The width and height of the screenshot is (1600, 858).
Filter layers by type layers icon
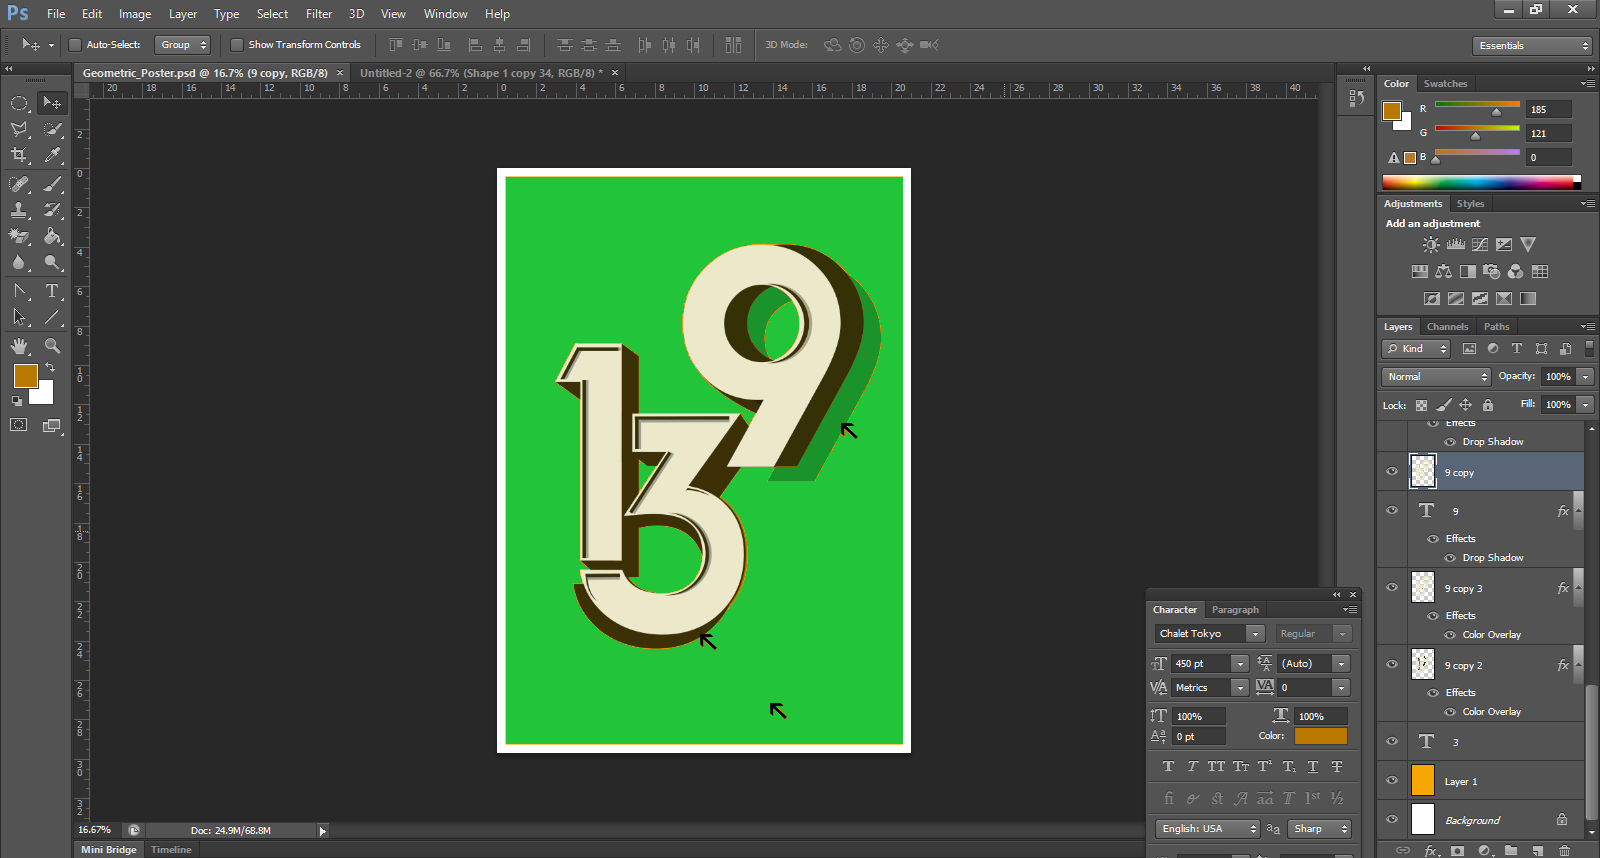coord(1517,349)
